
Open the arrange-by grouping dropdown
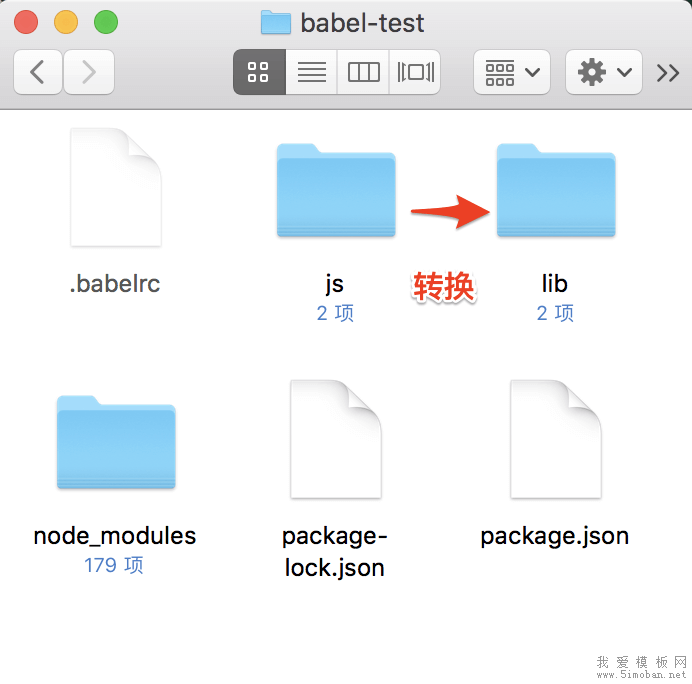pos(511,72)
